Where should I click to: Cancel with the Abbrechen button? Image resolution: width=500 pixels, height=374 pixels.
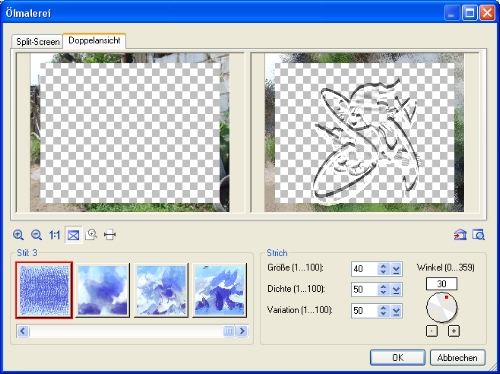tap(457, 358)
